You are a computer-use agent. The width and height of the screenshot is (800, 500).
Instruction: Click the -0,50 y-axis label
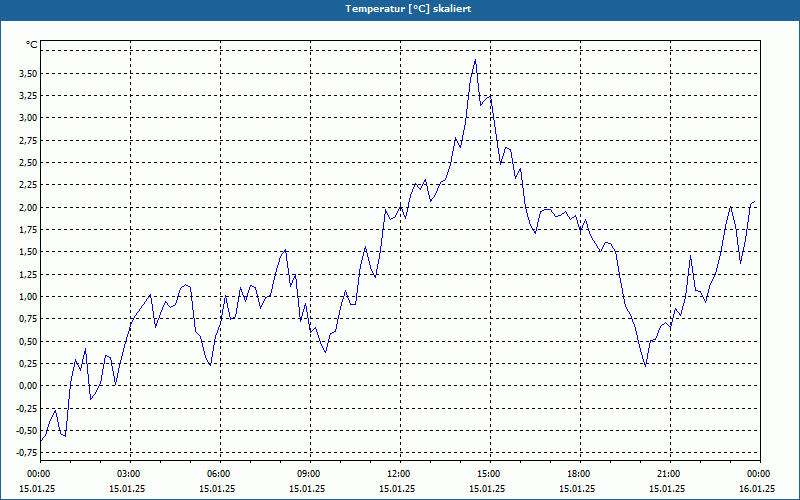[27, 431]
